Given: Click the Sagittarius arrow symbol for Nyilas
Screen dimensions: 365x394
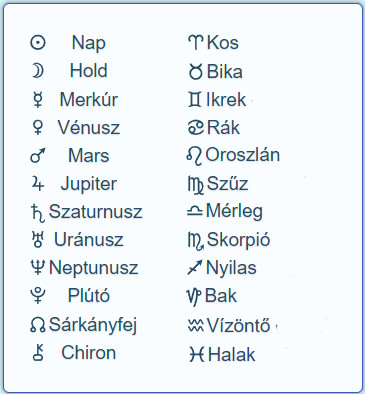Looking at the screenshot, I should tap(195, 268).
